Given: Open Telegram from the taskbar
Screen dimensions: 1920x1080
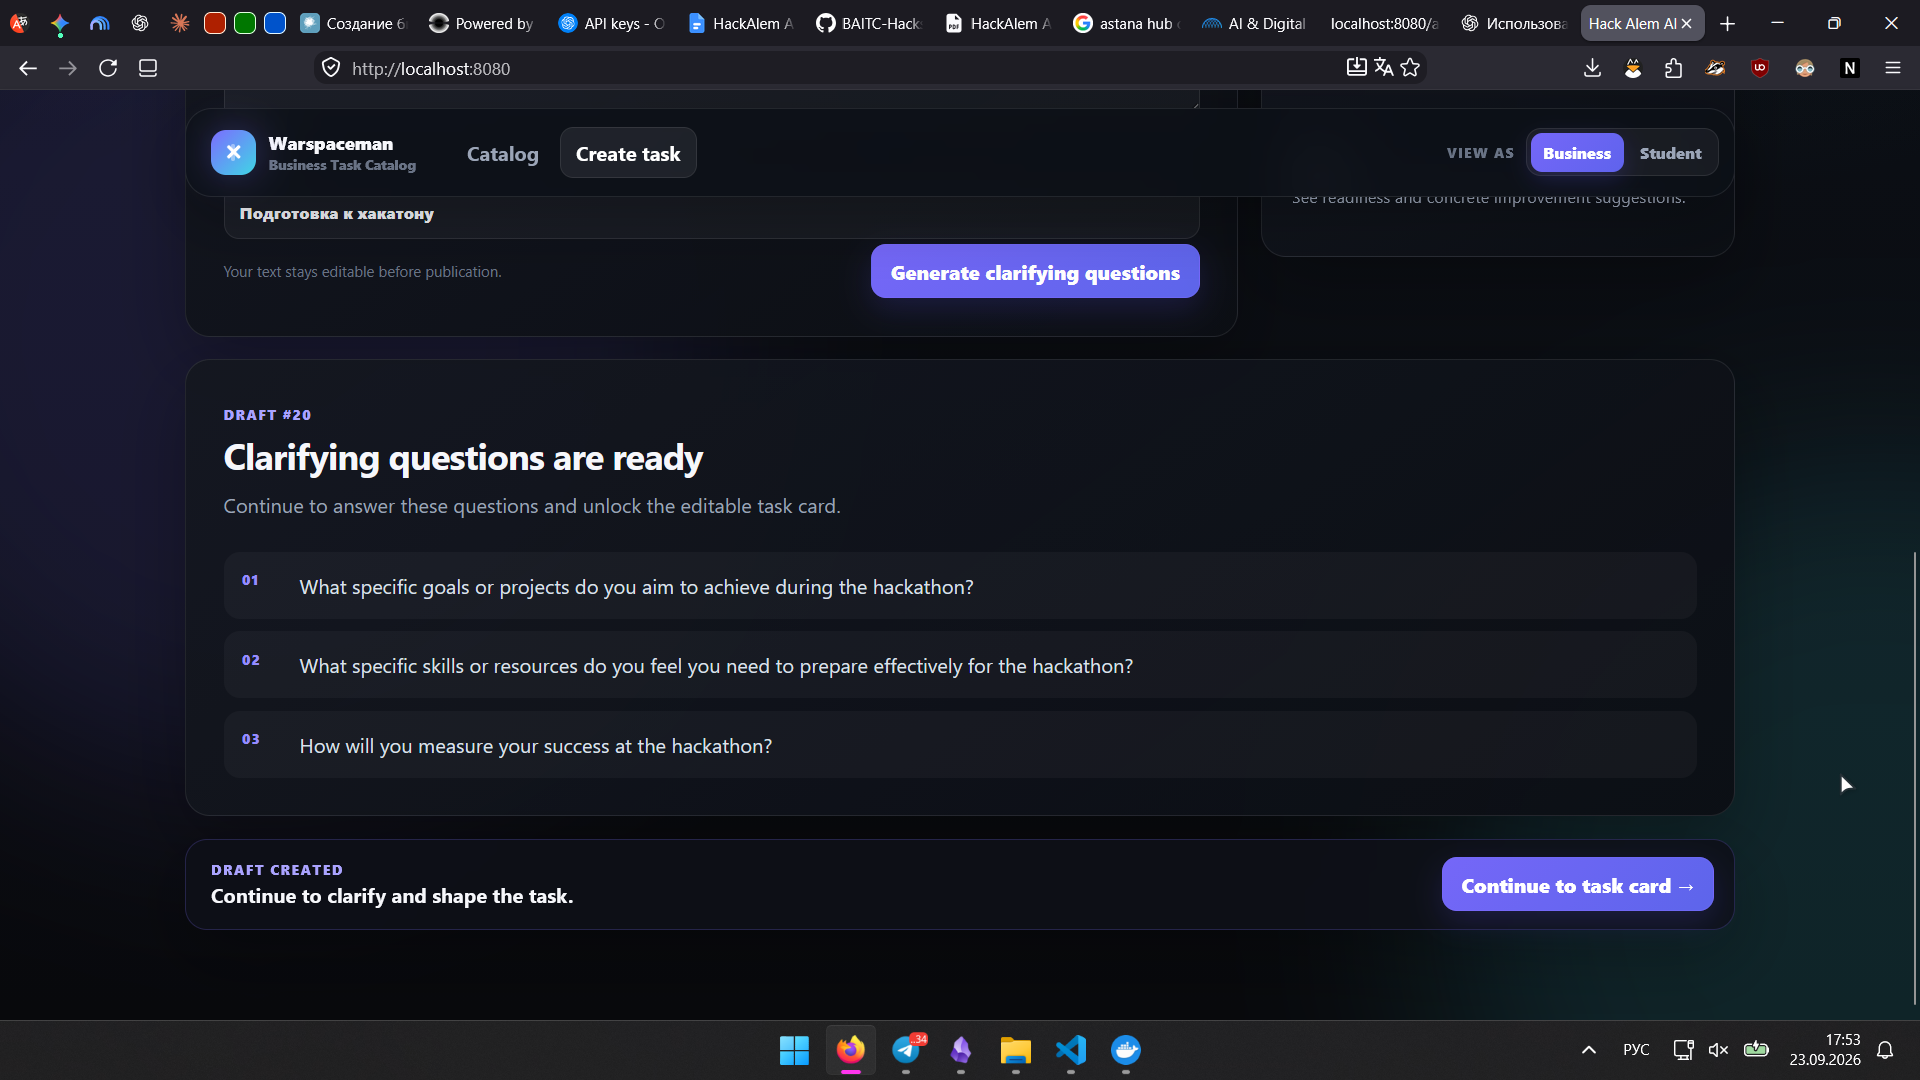Looking at the screenshot, I should [x=906, y=1050].
